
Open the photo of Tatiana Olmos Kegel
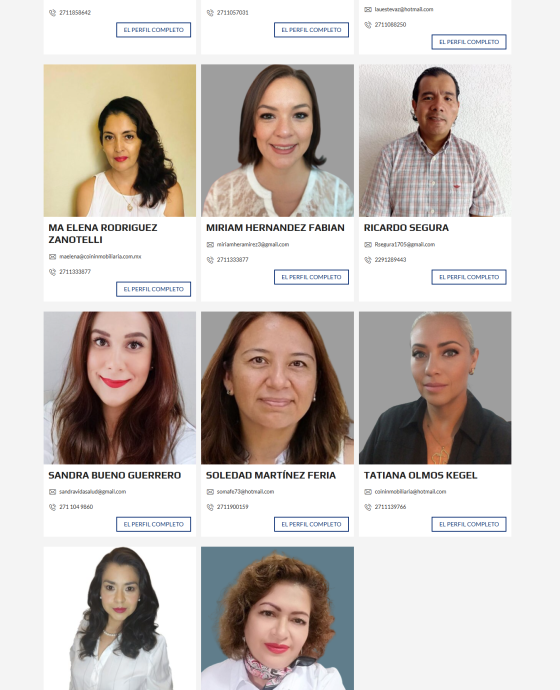tap(435, 388)
